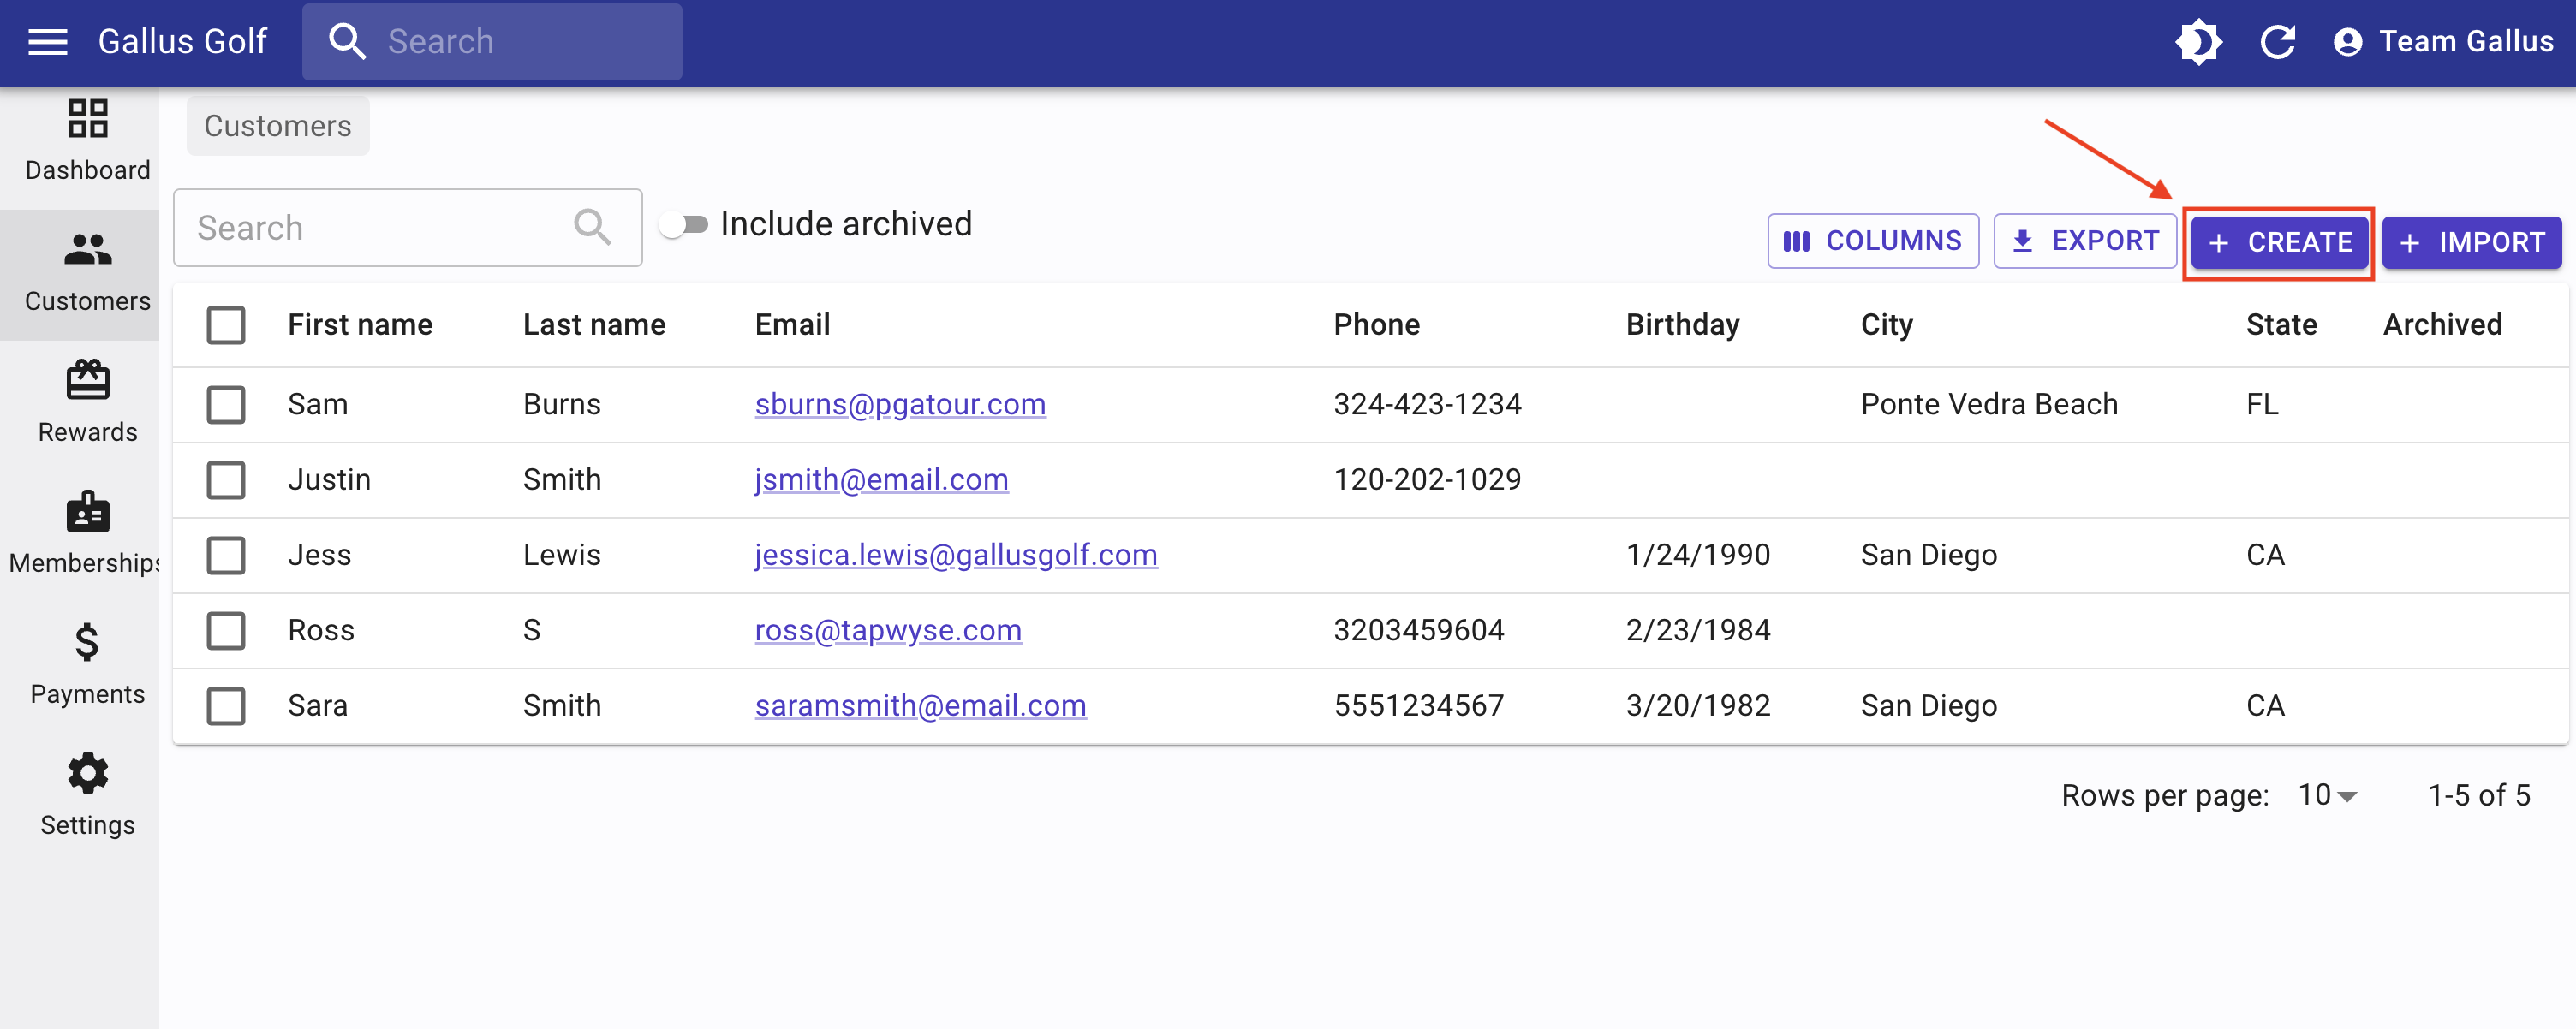Click the EXPORT button
The image size is (2576, 1029).
point(2084,241)
